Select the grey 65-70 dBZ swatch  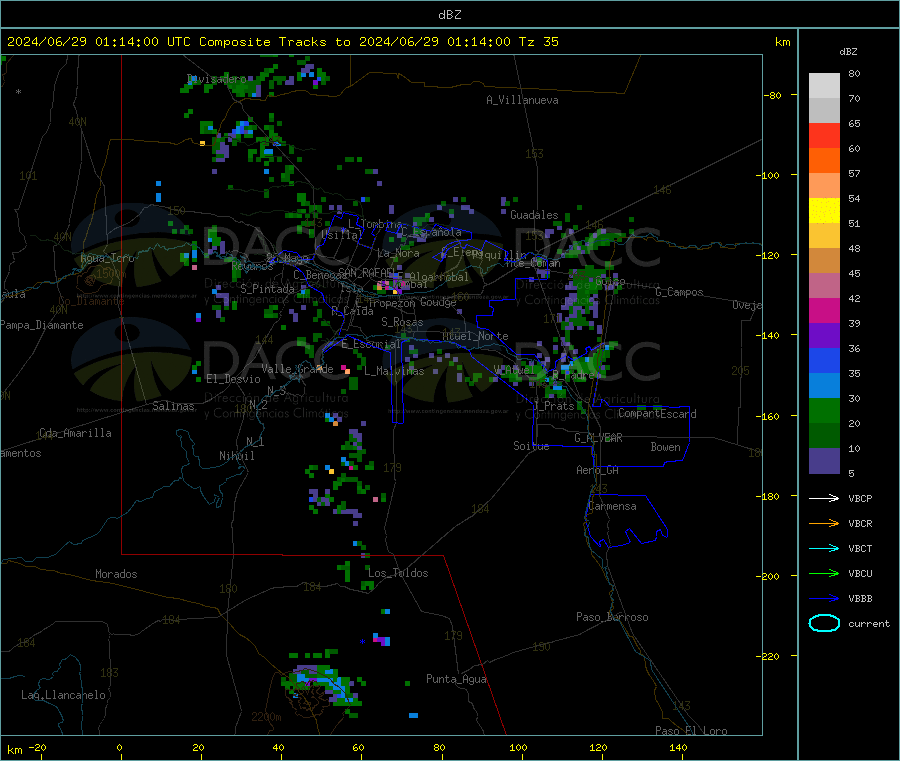pos(824,111)
